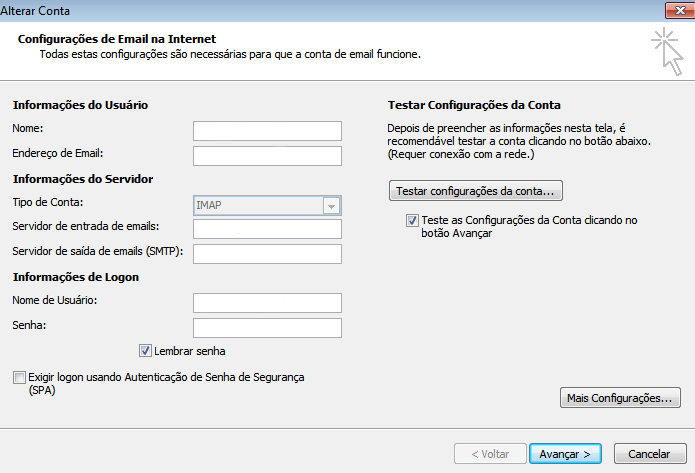
Task: Select the IMAP account type combo box
Action: pos(267,206)
